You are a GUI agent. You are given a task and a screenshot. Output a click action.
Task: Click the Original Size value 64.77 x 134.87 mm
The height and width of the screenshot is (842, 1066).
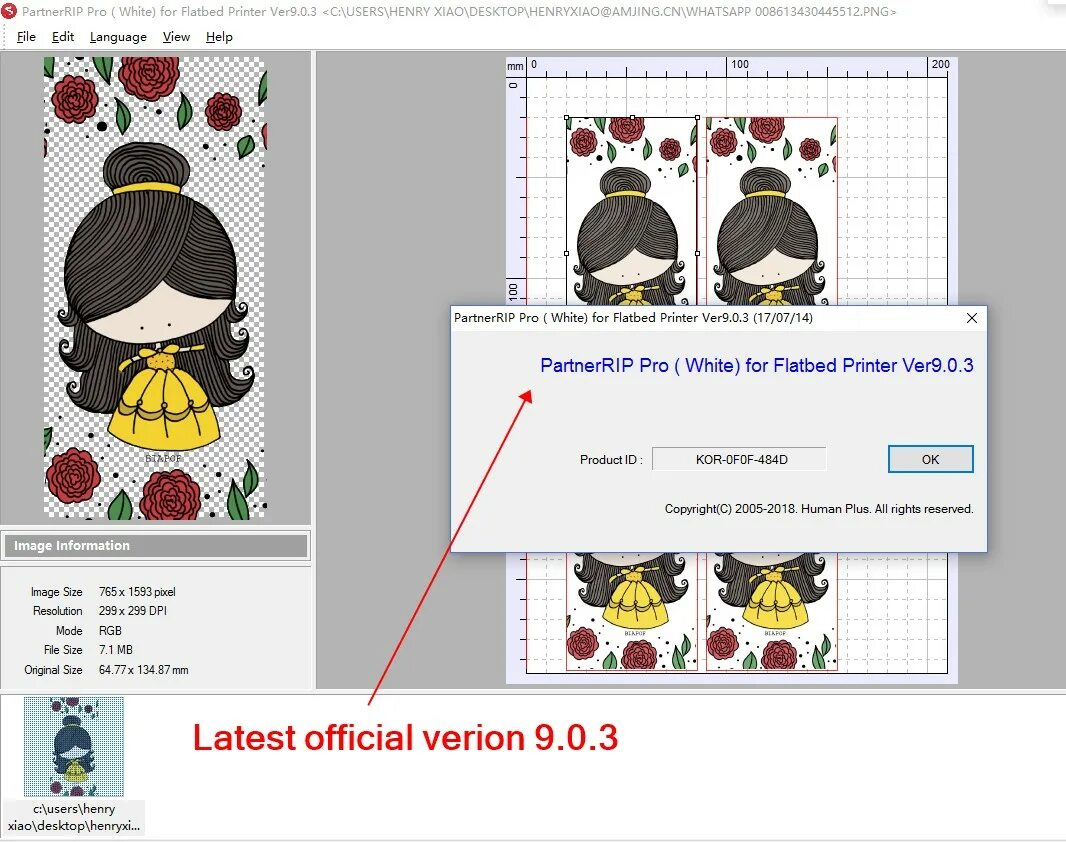pos(143,669)
